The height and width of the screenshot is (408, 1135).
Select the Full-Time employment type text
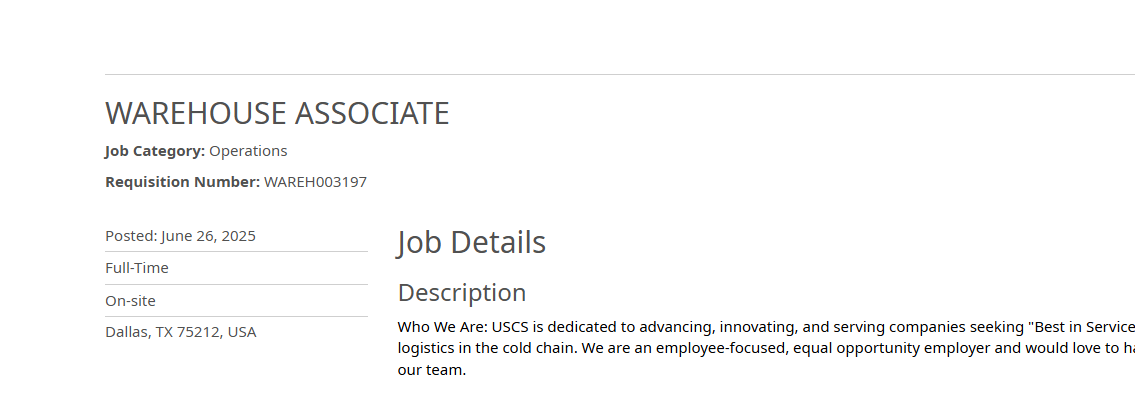coord(137,268)
